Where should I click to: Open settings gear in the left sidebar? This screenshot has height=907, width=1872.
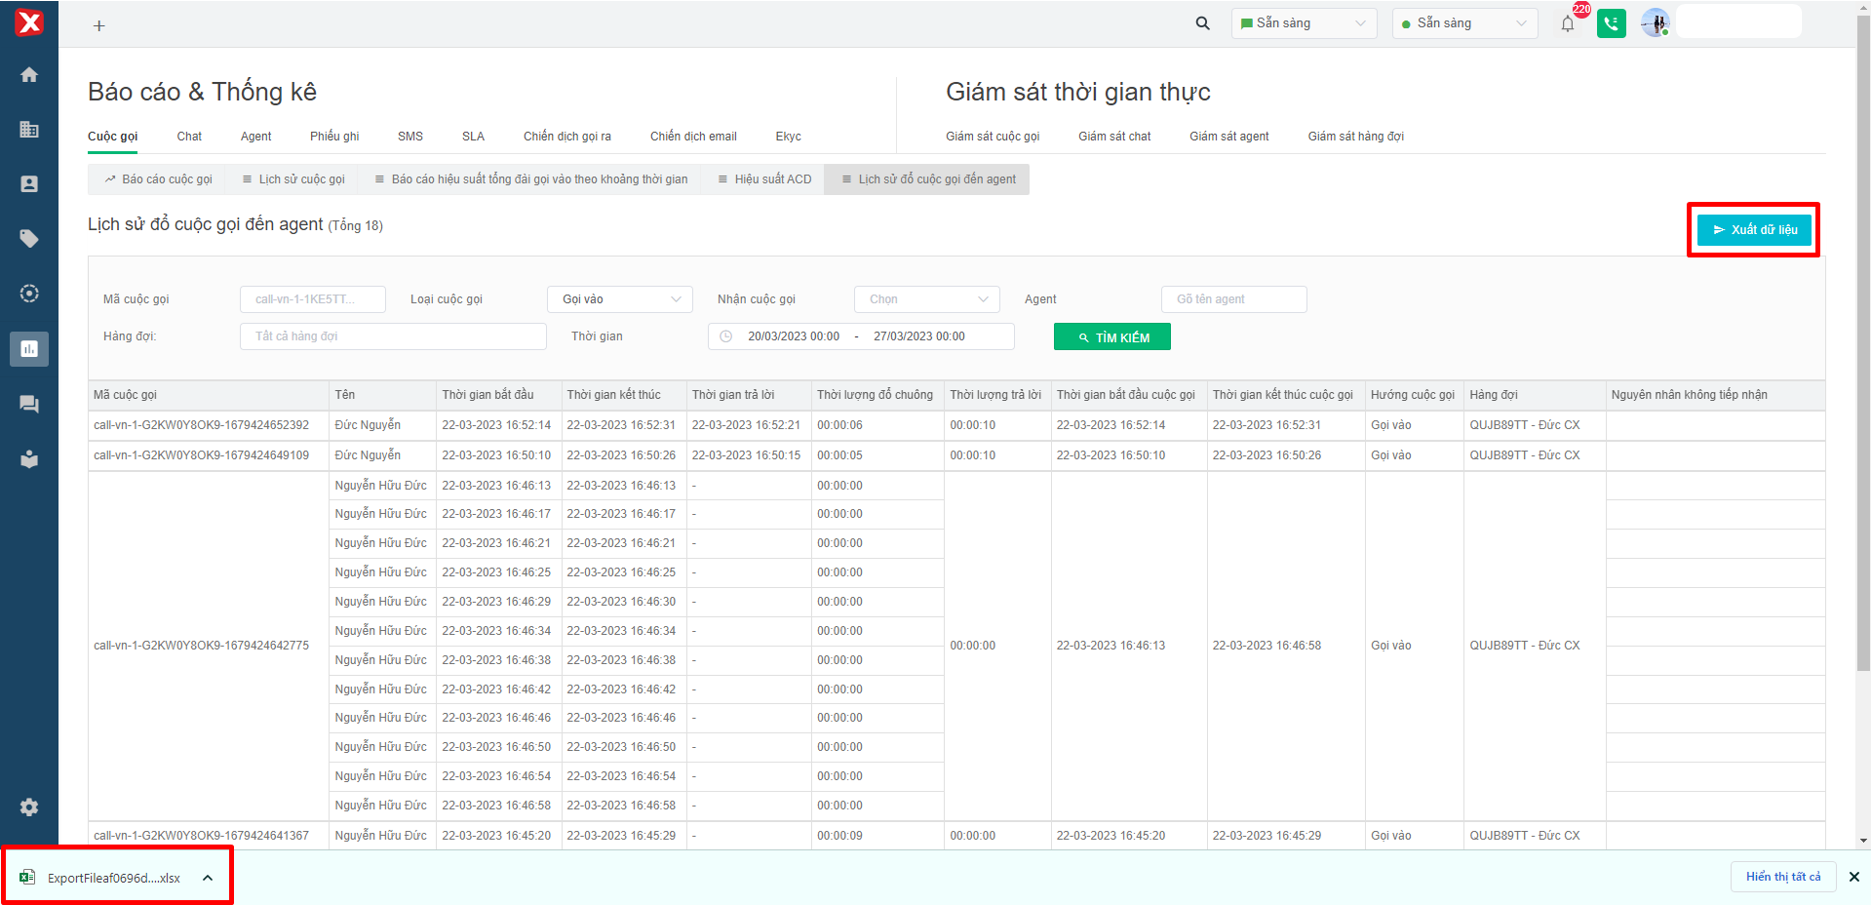29,807
